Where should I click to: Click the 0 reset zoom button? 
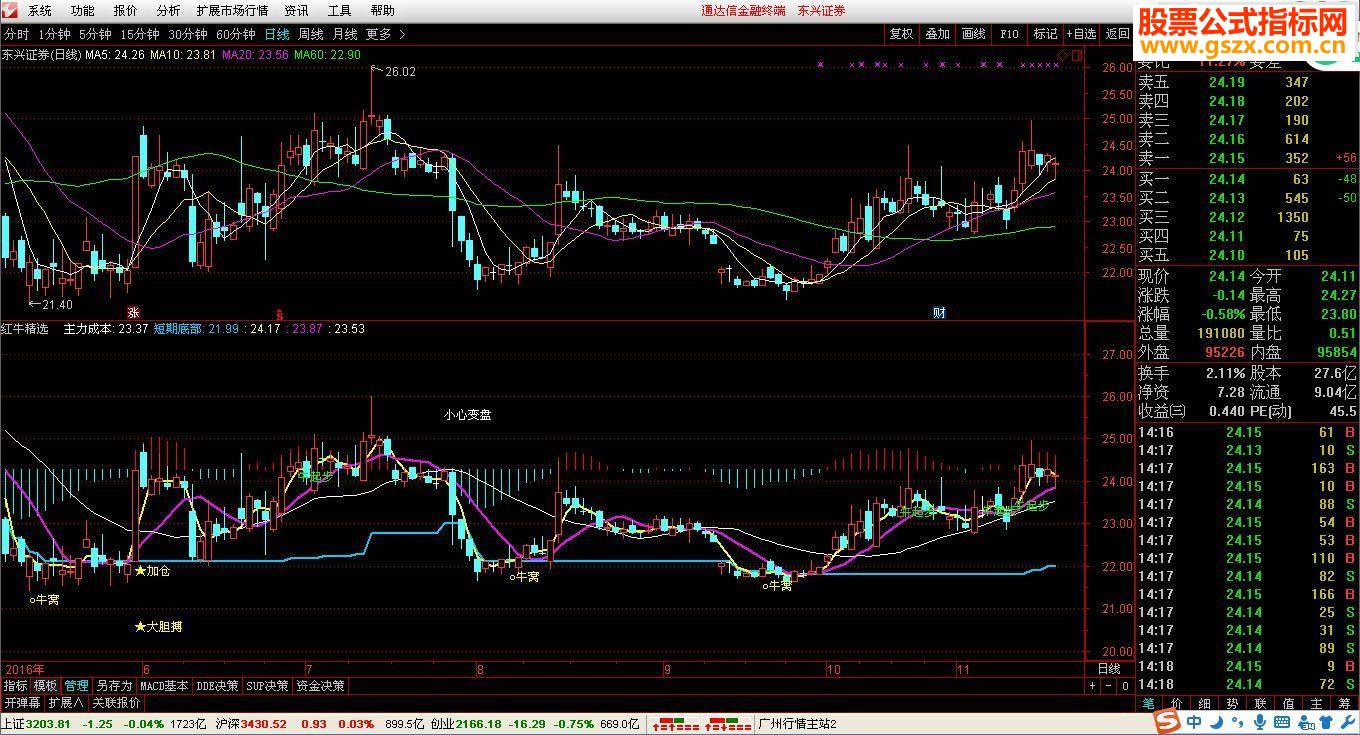coord(1125,686)
